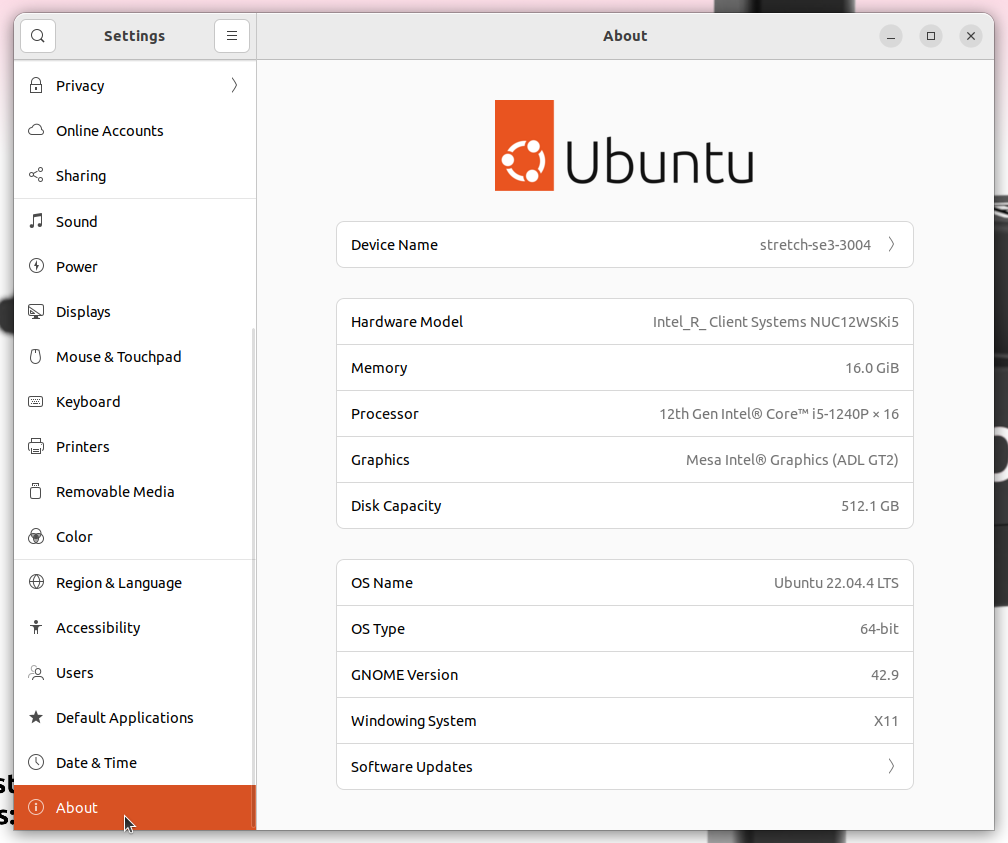Viewport: 1008px width, 843px height.
Task: Click Intel_R_ Client Systems NUC12WSKi5 text
Action: tap(776, 322)
